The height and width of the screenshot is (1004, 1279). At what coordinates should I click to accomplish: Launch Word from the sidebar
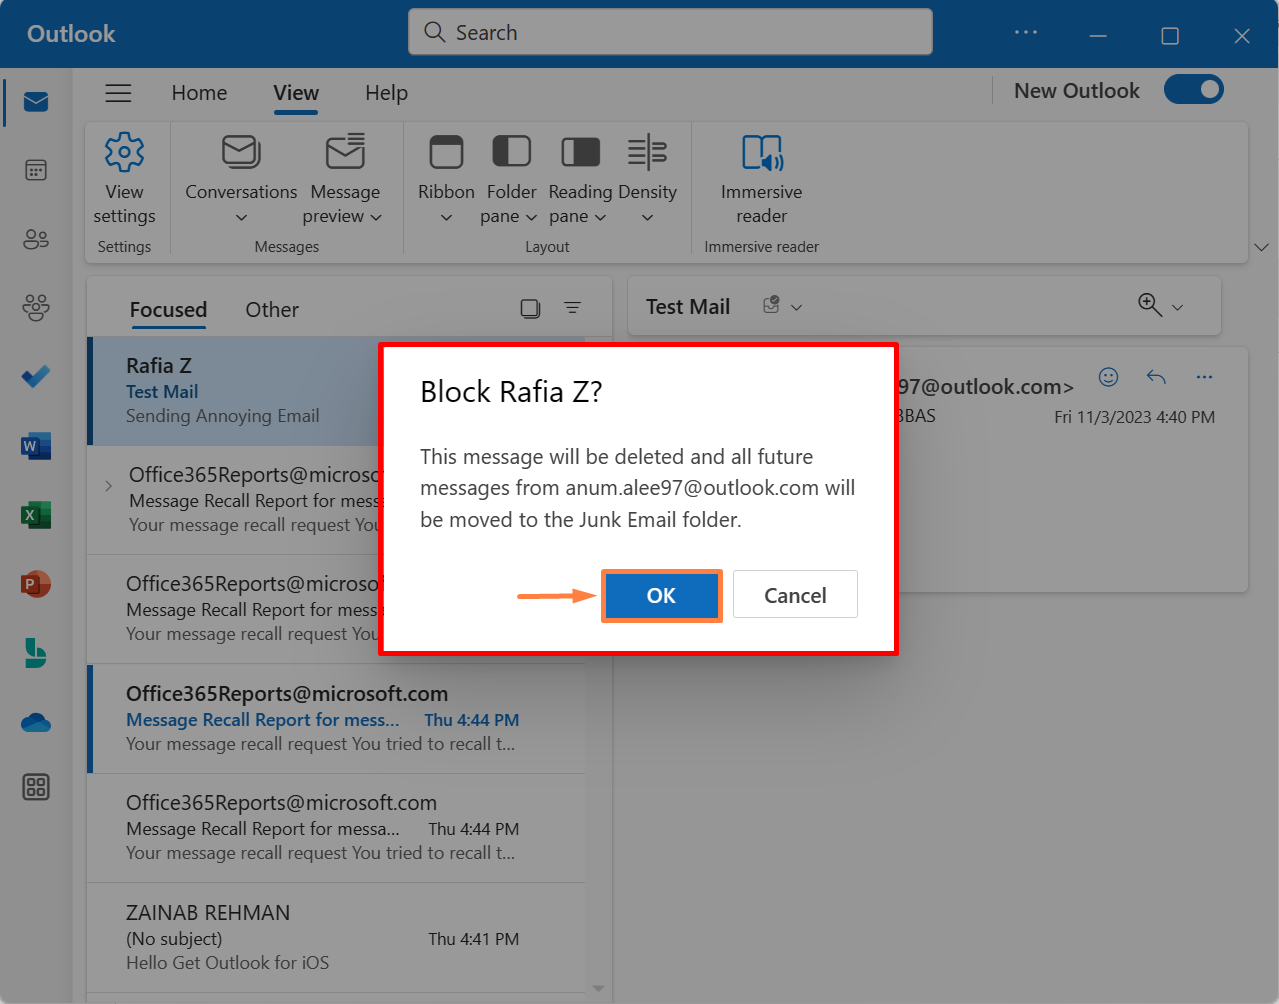point(36,446)
